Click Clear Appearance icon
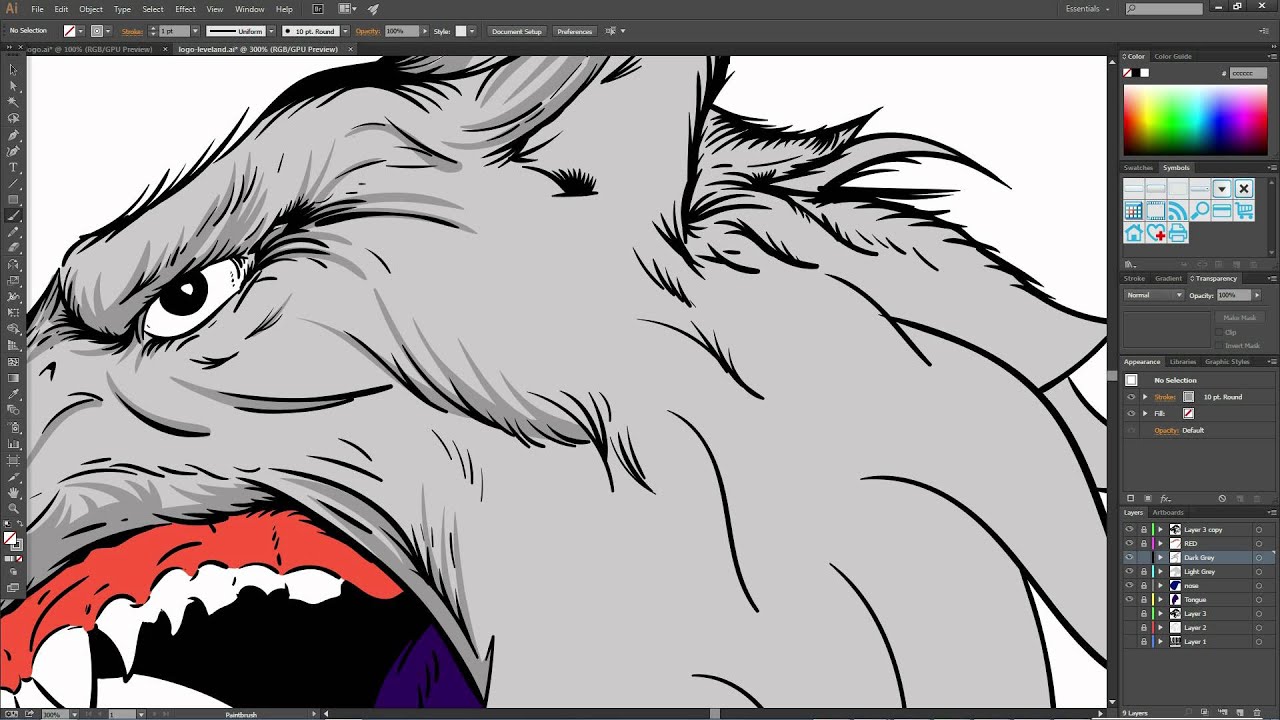The height and width of the screenshot is (720, 1280). click(1222, 498)
